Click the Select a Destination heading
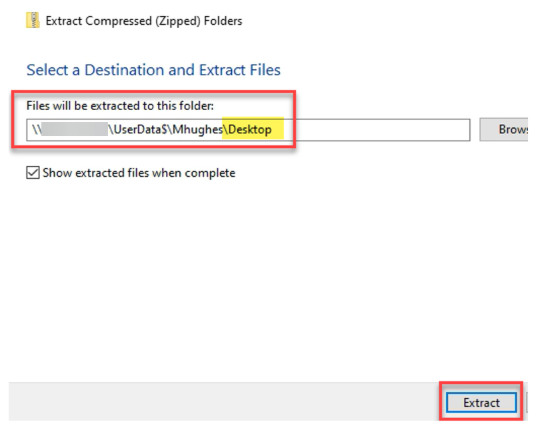This screenshot has height=424, width=536. pos(153,70)
